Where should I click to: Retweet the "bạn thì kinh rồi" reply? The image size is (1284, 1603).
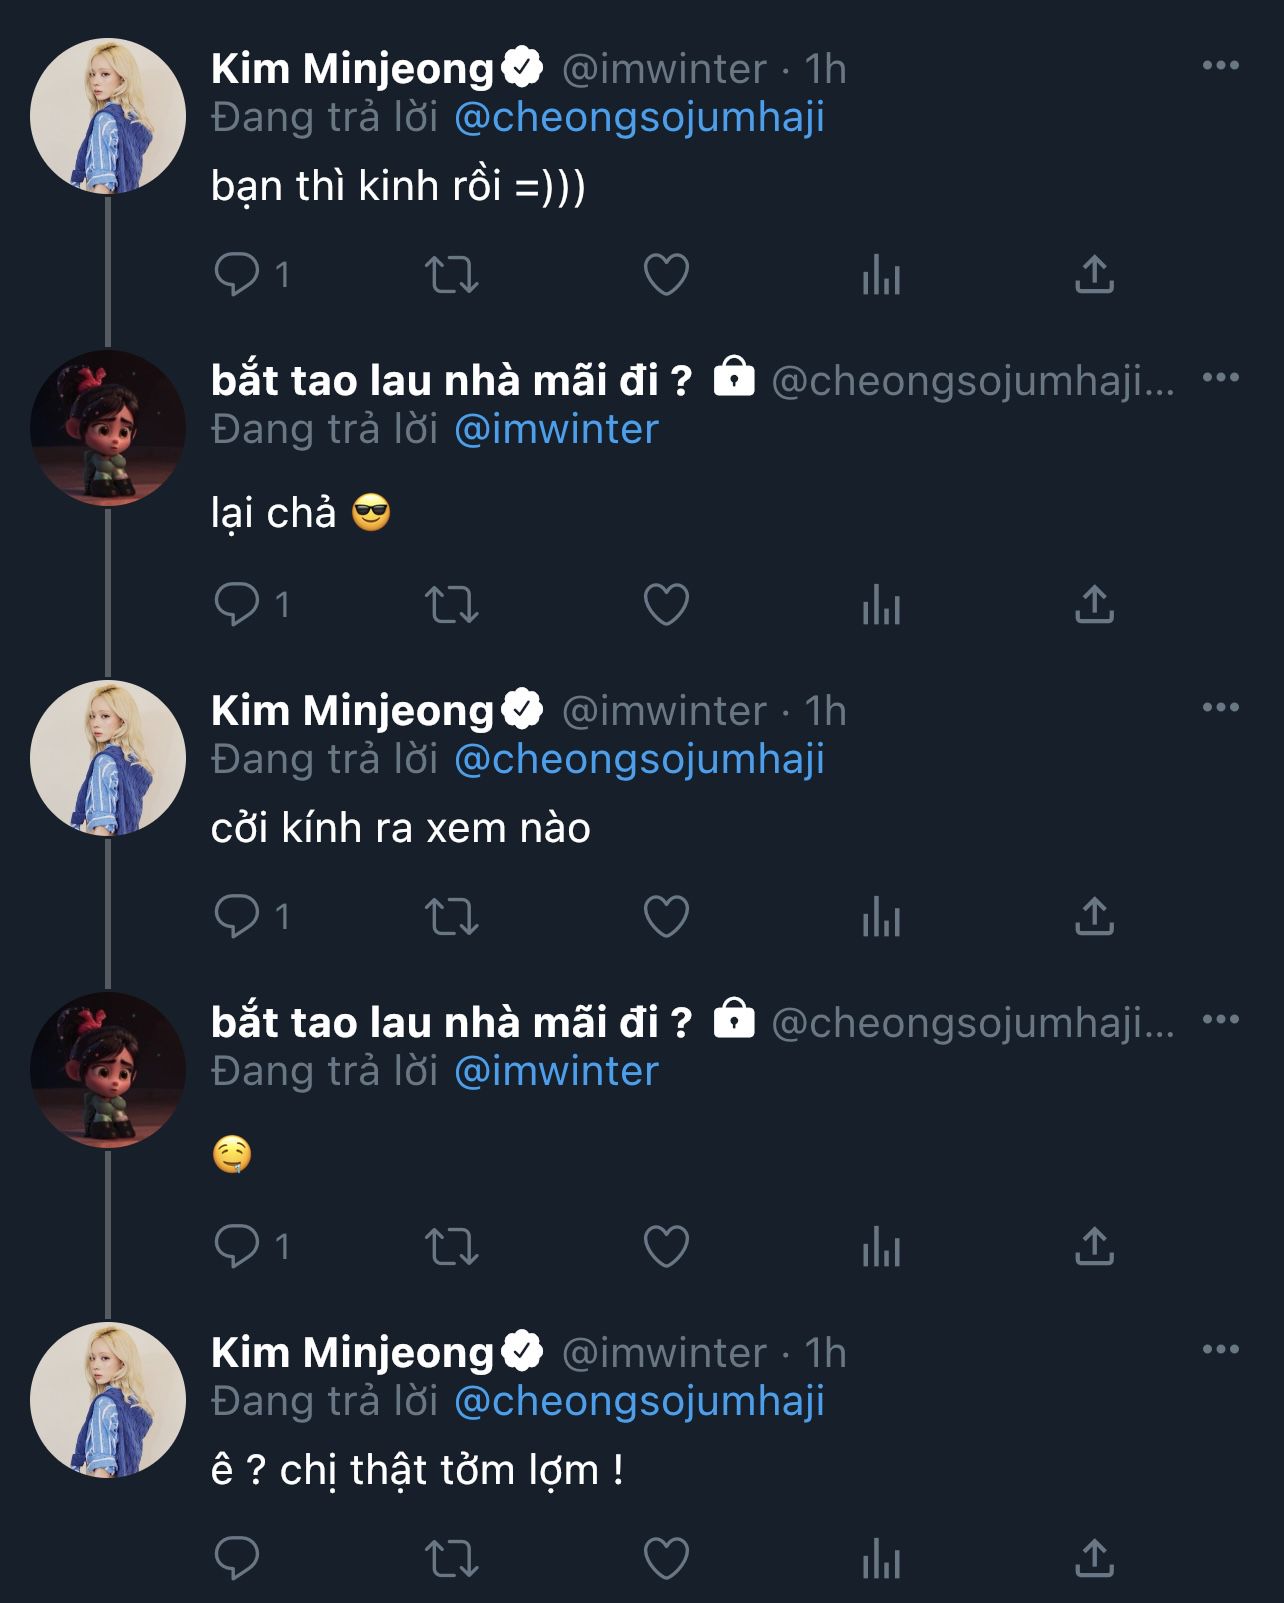click(451, 274)
